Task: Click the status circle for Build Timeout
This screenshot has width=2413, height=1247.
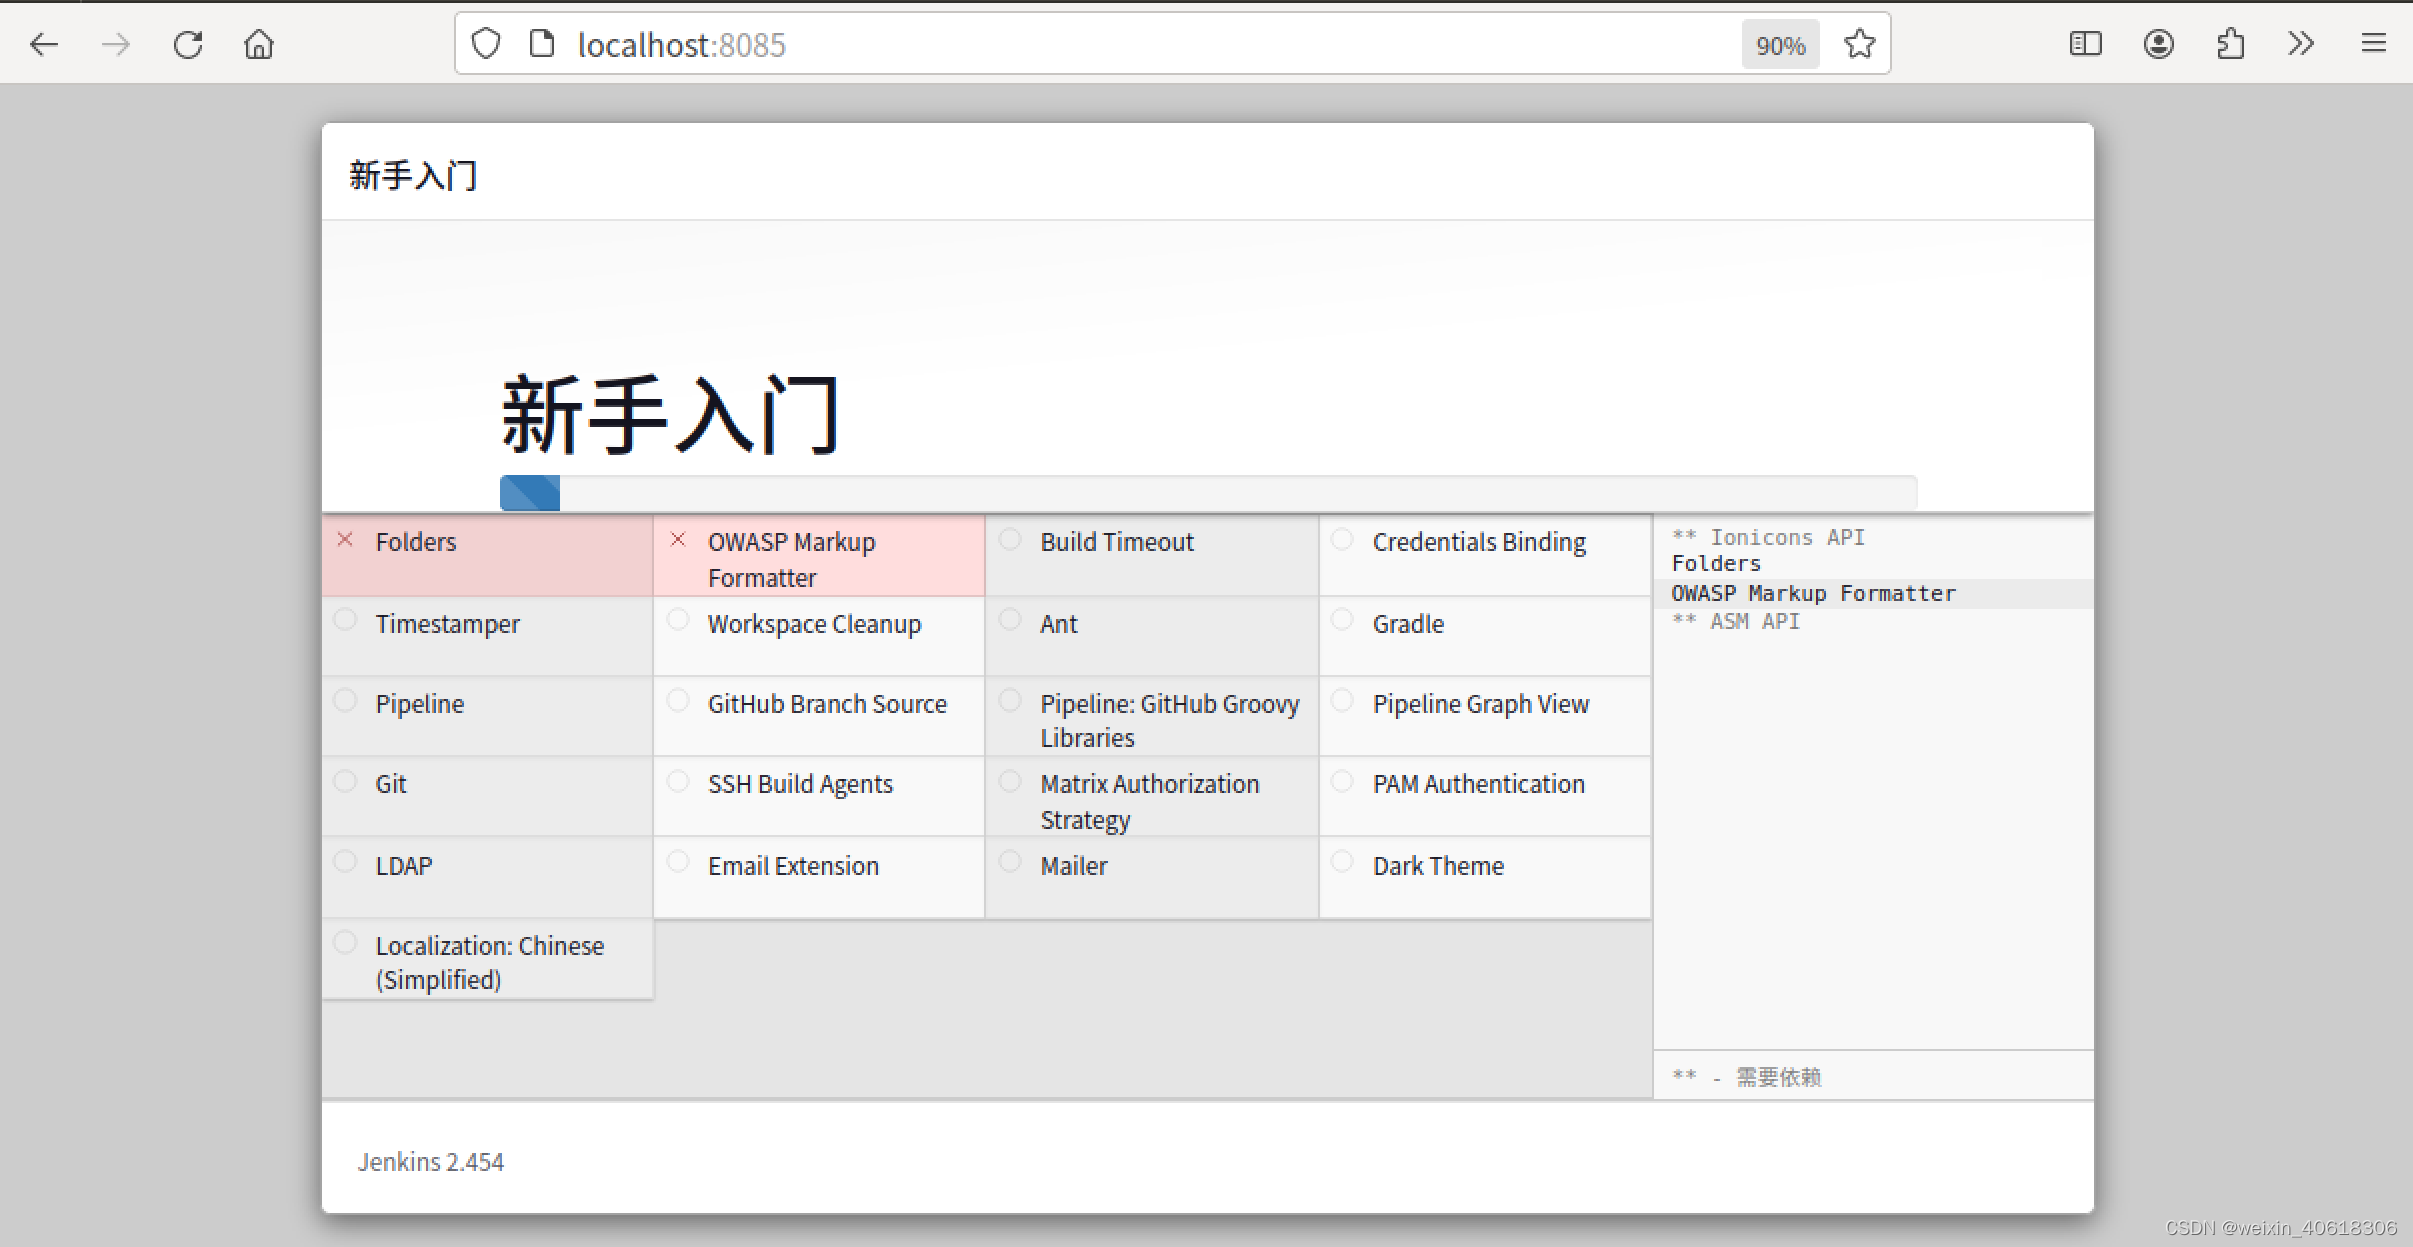Action: [x=1010, y=540]
